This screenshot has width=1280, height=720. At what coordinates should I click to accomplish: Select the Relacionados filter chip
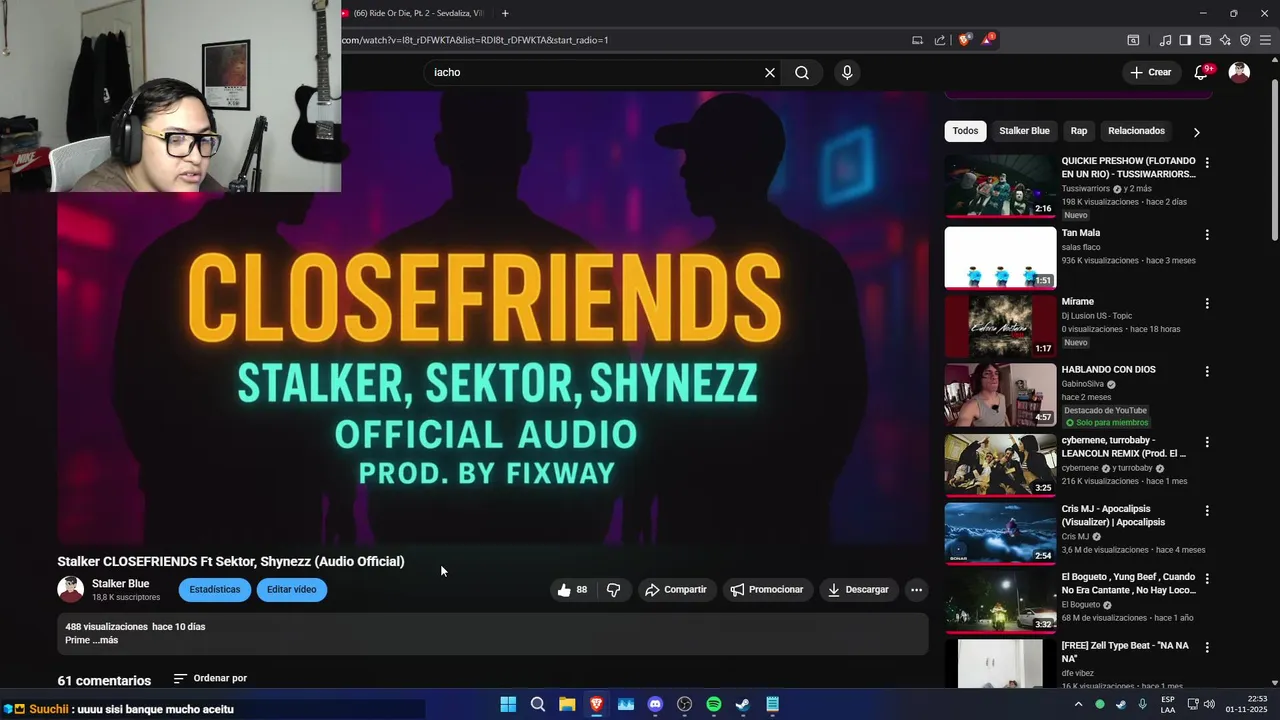point(1136,131)
